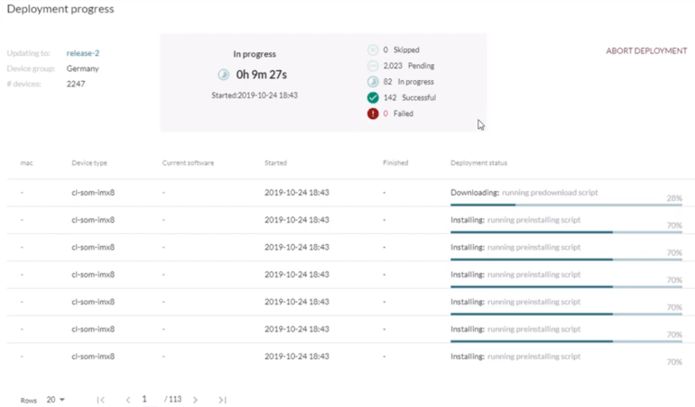Jump to the last page of devices
695x407 pixels.
click(222, 400)
